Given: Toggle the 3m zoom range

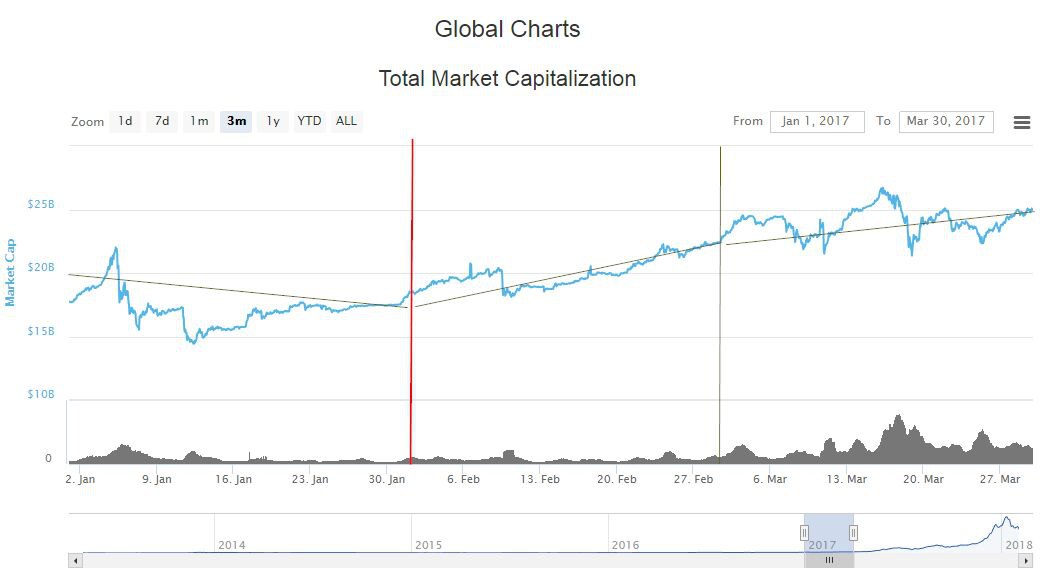Looking at the screenshot, I should pos(236,121).
